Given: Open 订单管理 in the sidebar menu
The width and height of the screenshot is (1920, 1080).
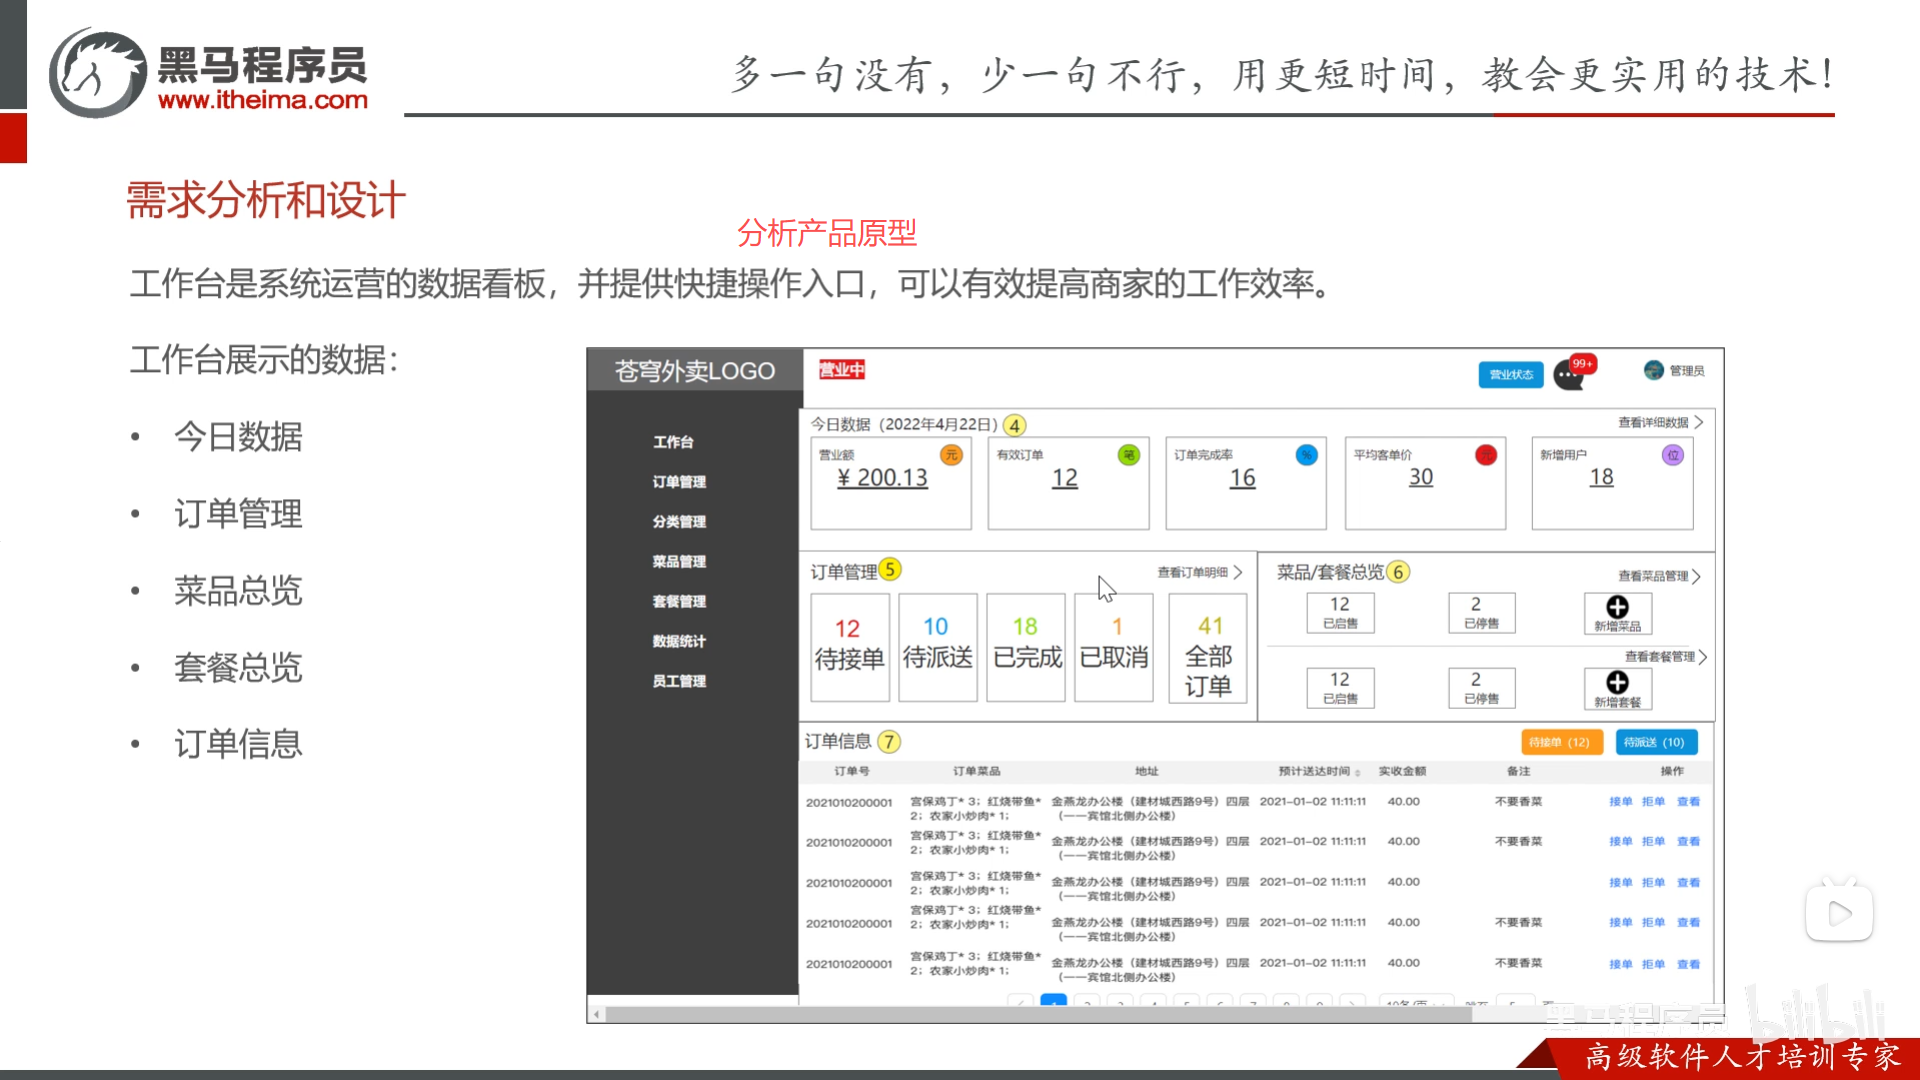Looking at the screenshot, I should coord(679,482).
